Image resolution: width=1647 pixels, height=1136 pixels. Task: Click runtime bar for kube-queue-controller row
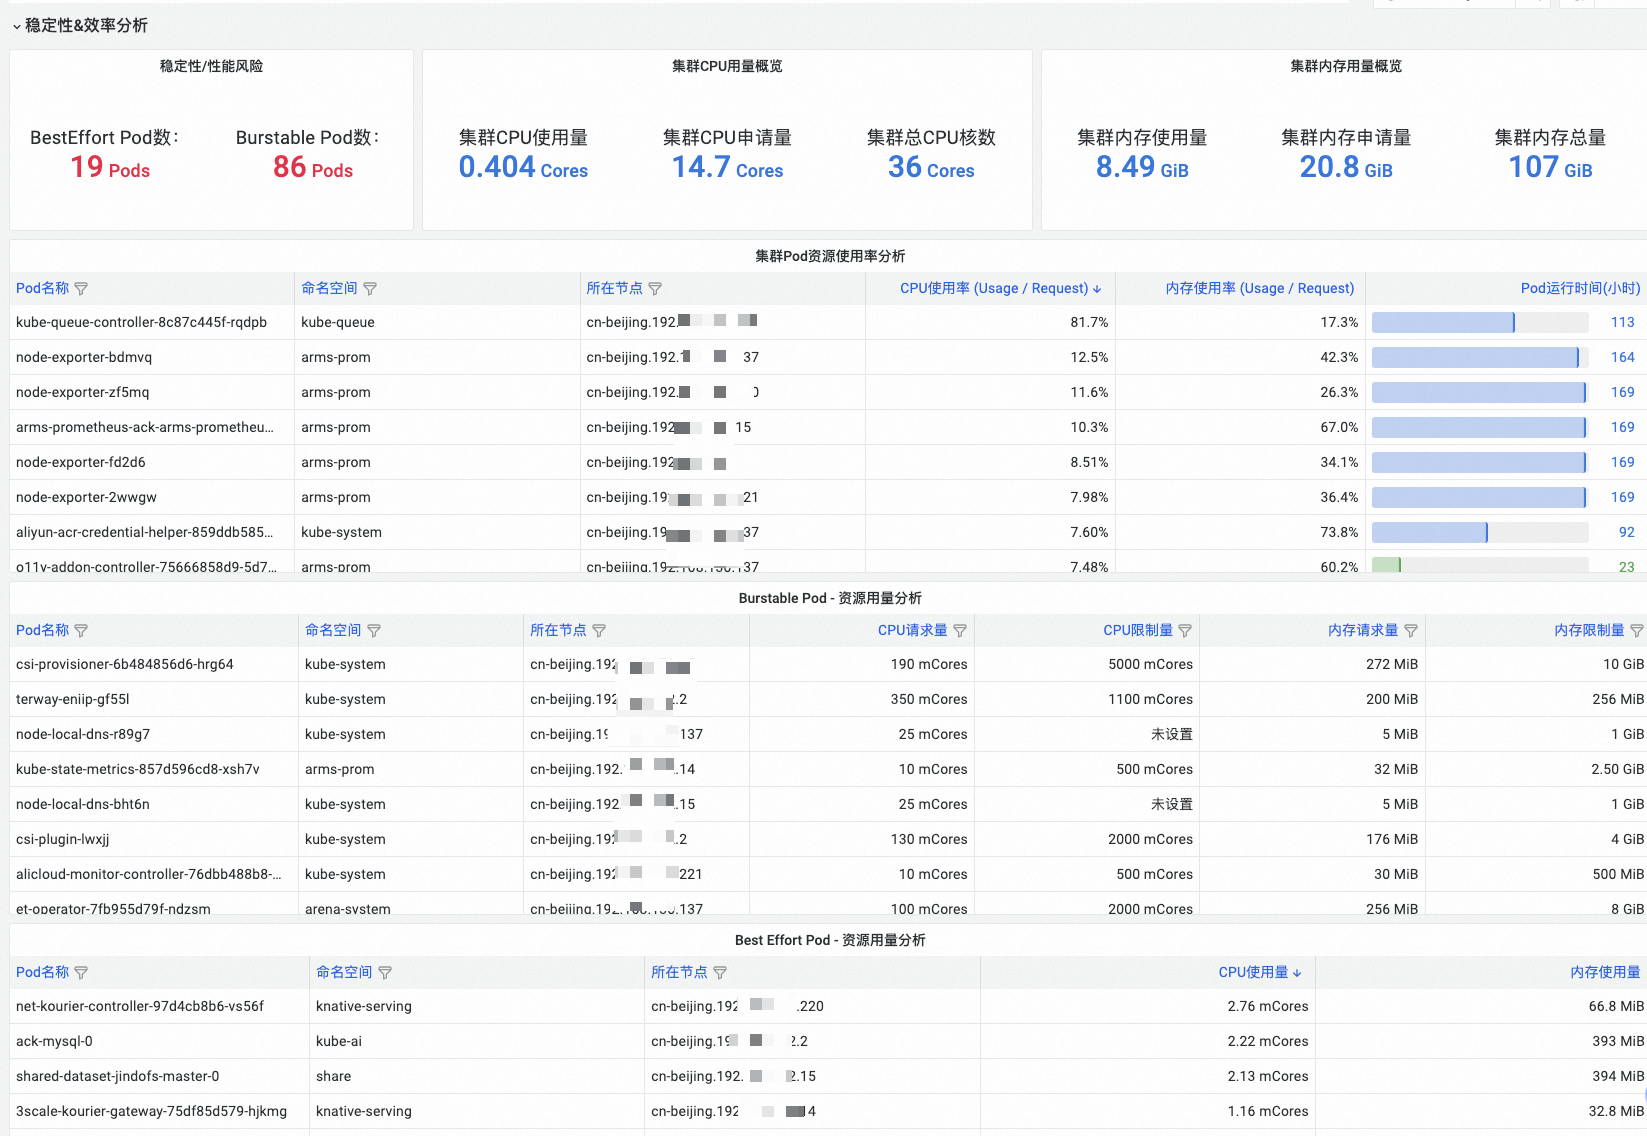point(1480,322)
